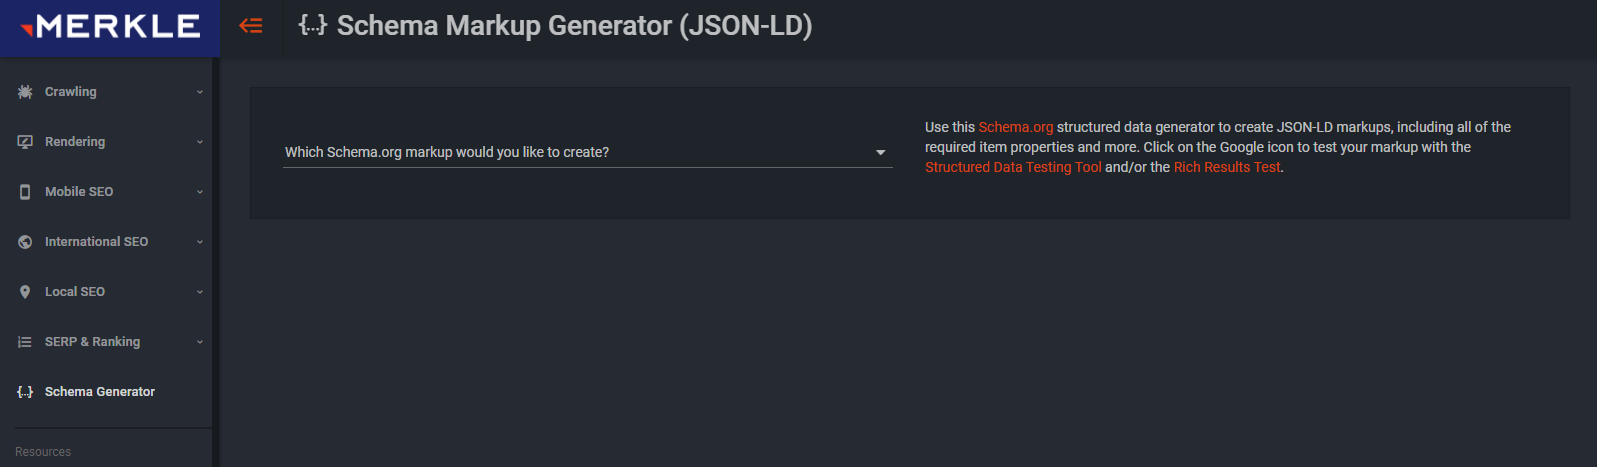Open the Schema.org markup type dropdown
1597x467 pixels.
pos(587,152)
